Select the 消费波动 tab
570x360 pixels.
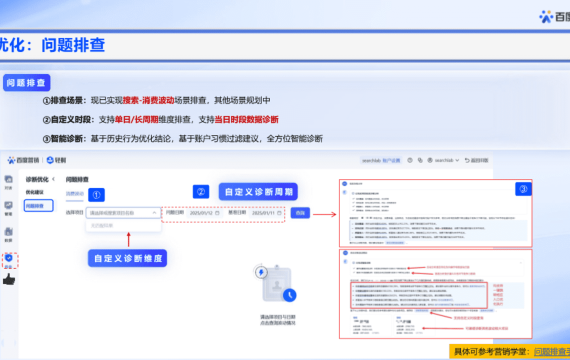pos(75,194)
